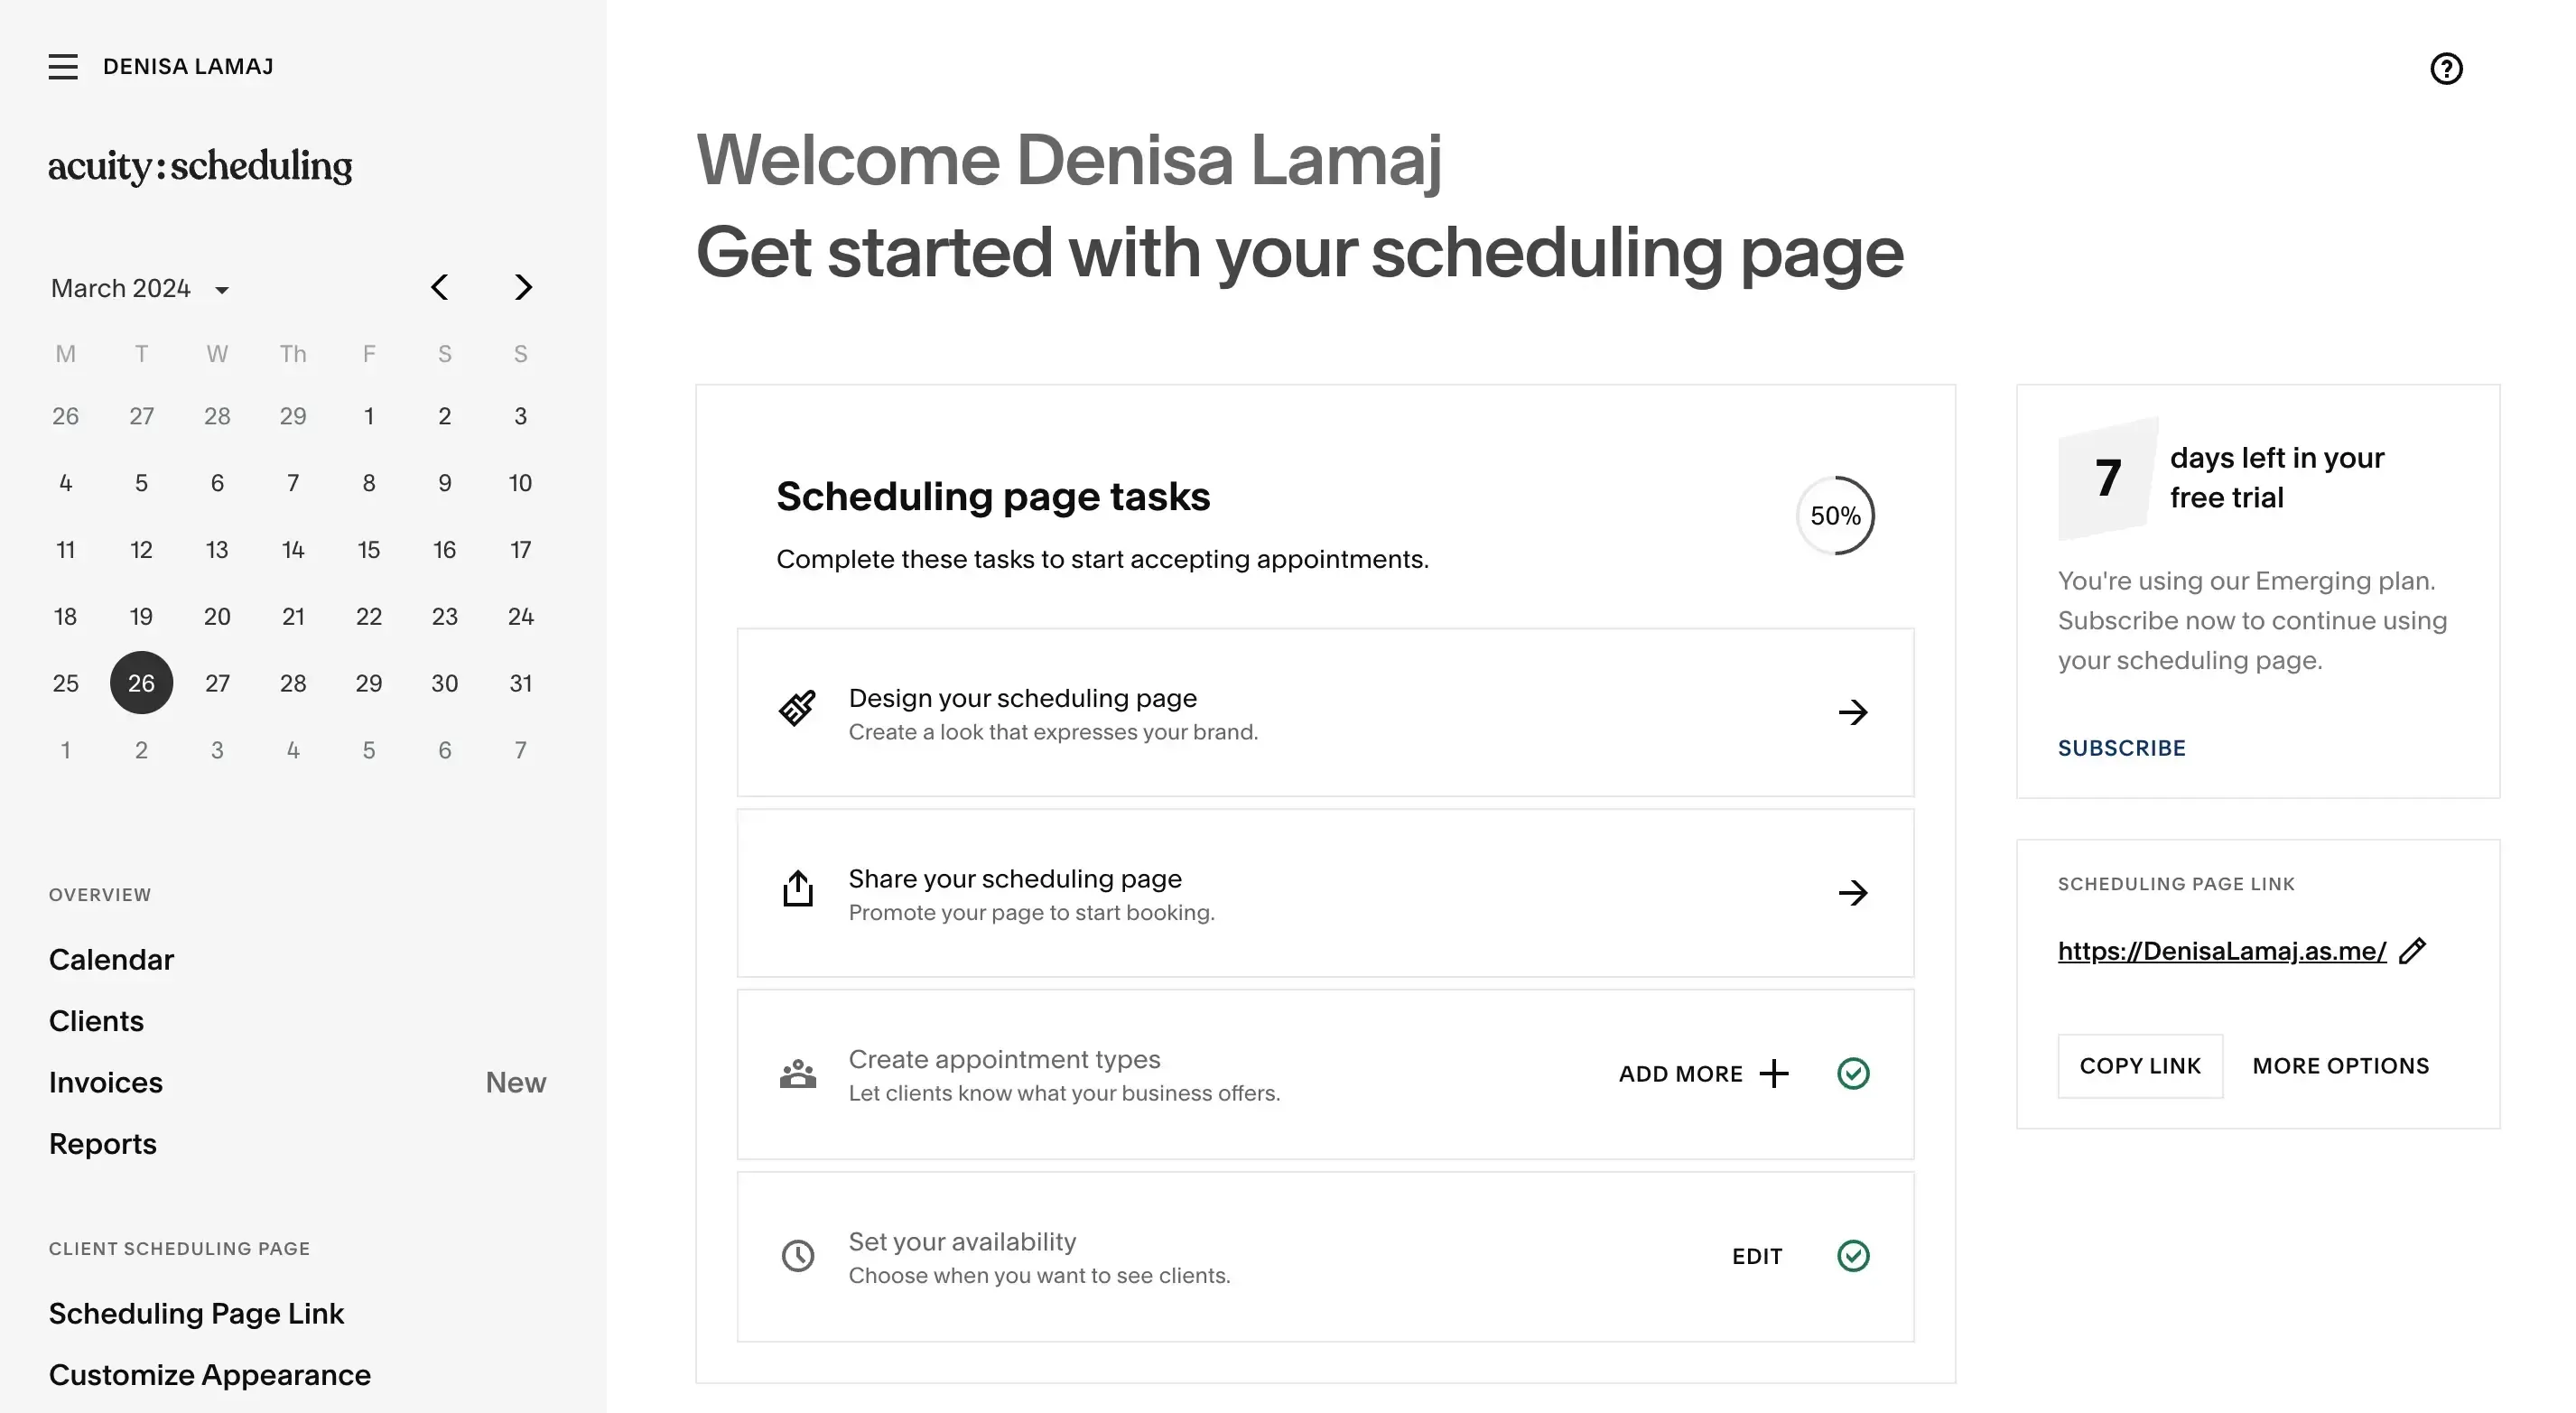Go to previous month with left chevron
Viewport: 2576px width, 1413px height.
[x=439, y=287]
